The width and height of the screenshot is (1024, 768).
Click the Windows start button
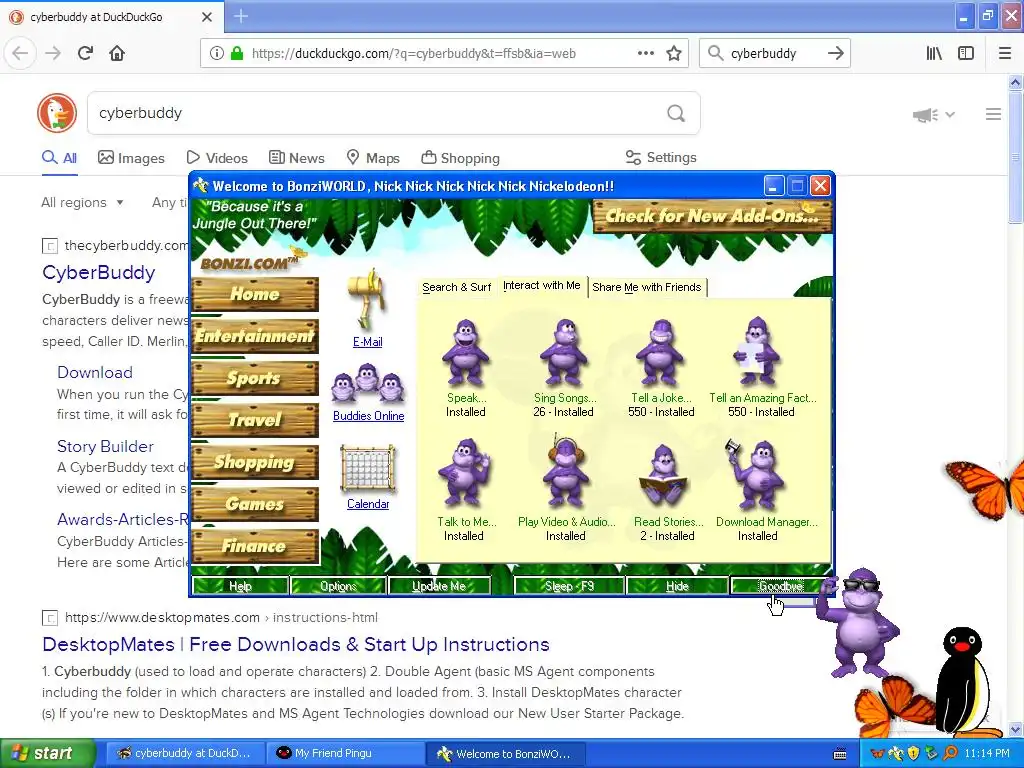(x=47, y=753)
